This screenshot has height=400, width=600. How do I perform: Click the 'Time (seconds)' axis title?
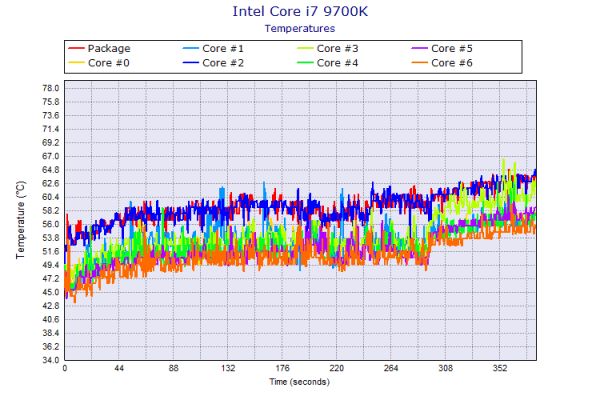300,382
